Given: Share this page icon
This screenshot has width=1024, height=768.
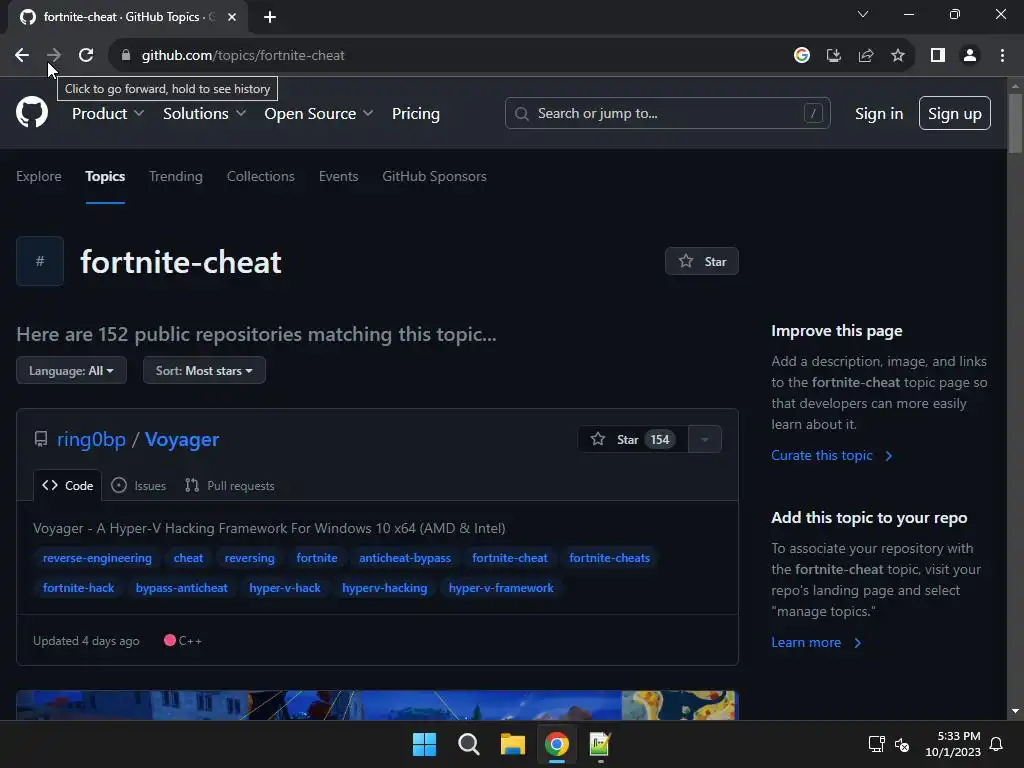Looking at the screenshot, I should tap(866, 56).
